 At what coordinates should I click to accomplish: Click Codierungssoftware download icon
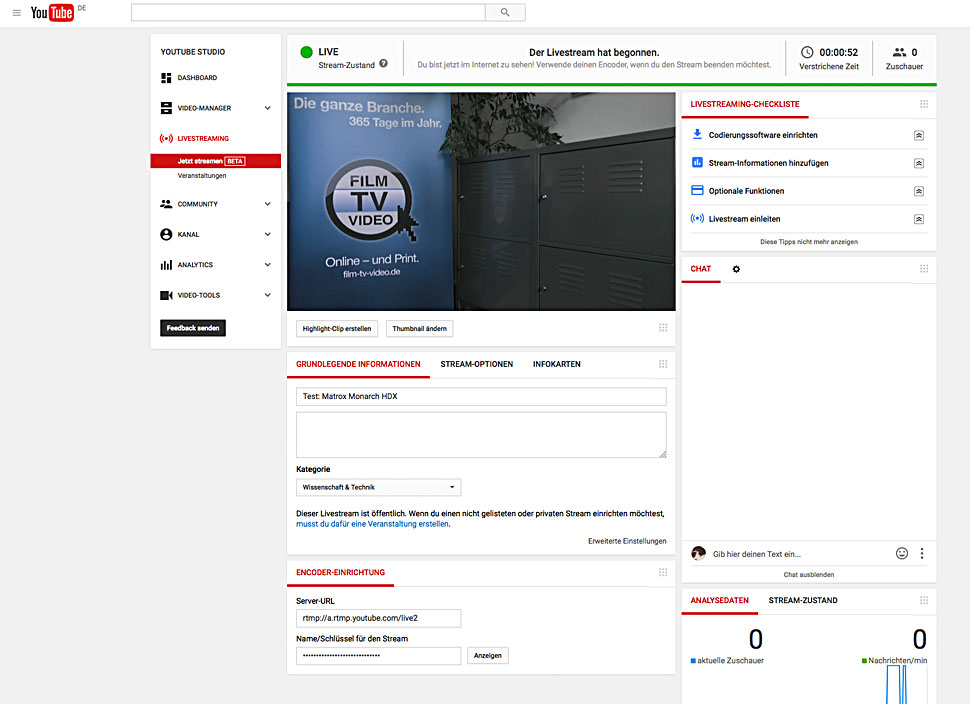tap(697, 134)
